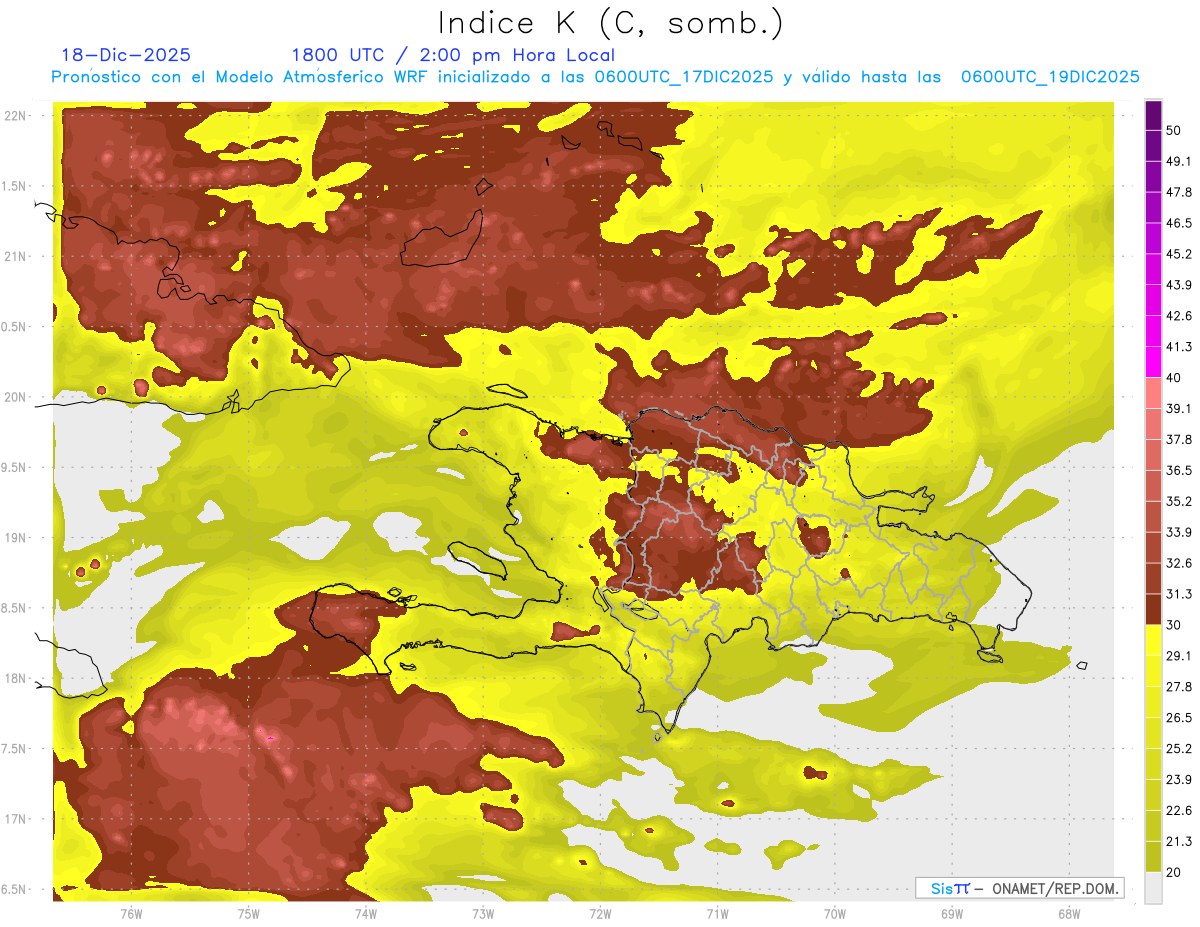Click colorbar value "50"
The width and height of the screenshot is (1200, 927).
[1174, 130]
